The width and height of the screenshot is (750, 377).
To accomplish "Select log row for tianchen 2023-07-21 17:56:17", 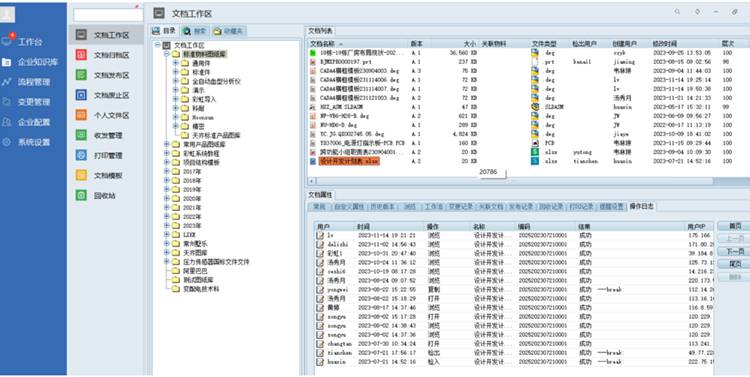I will tap(514, 353).
